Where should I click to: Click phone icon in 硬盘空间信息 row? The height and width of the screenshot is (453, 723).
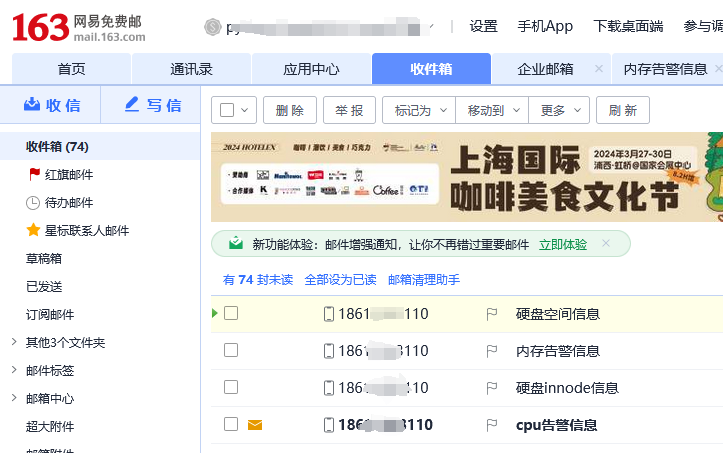point(329,314)
